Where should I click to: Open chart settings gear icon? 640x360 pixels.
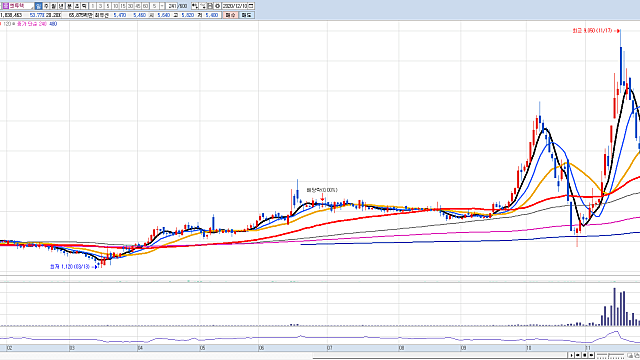[218, 6]
